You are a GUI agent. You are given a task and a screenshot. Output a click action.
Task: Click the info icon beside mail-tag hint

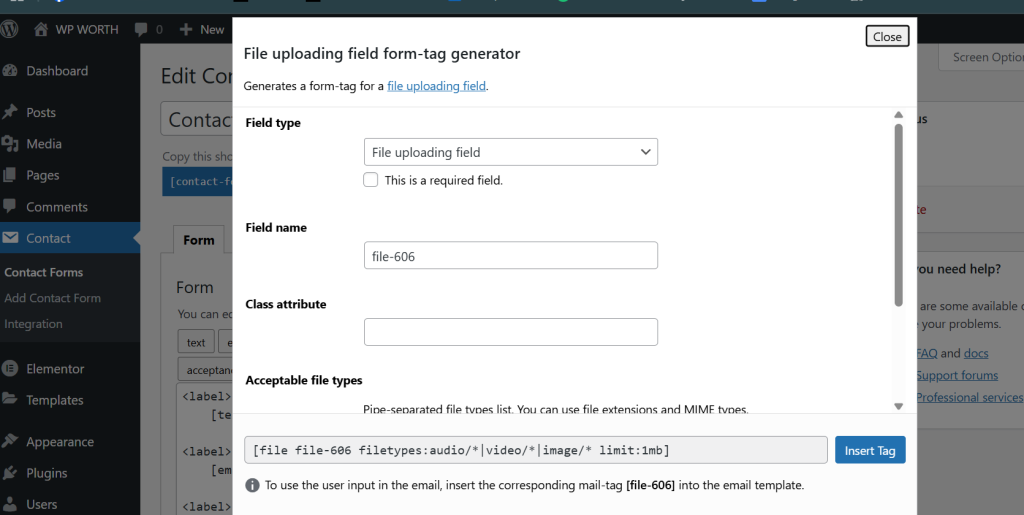[252, 485]
